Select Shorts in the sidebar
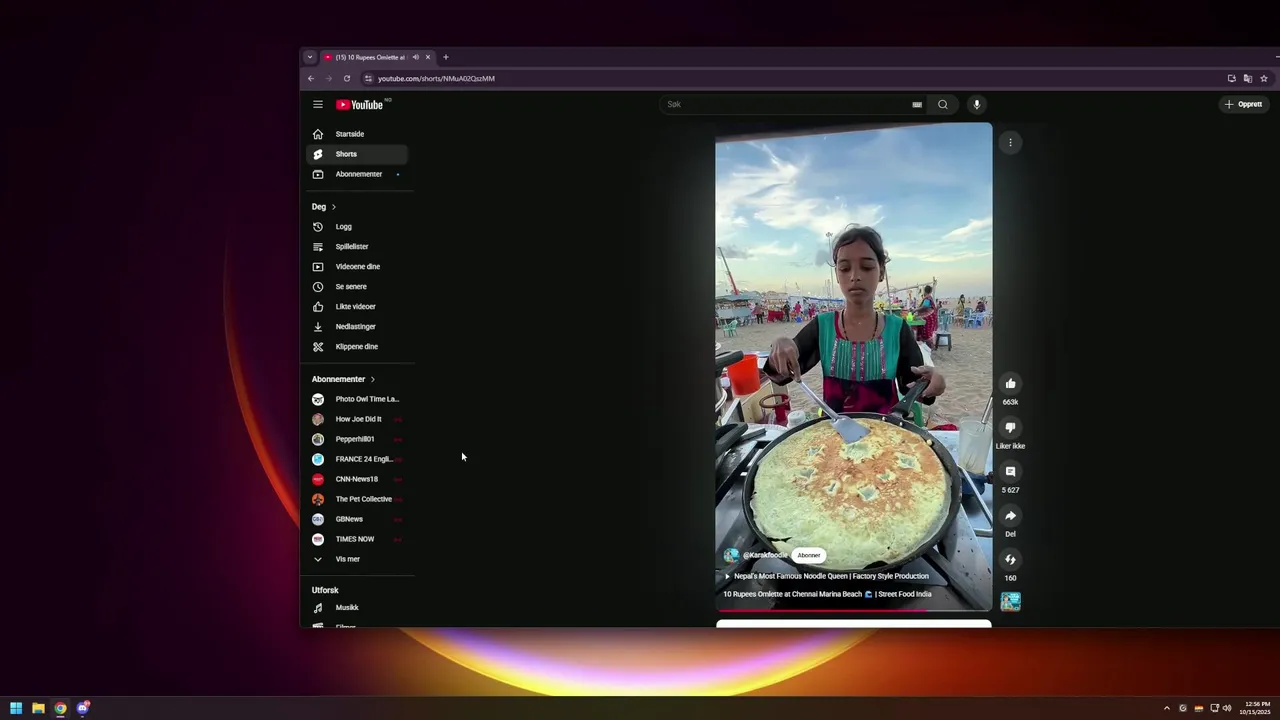The height and width of the screenshot is (720, 1280). tap(357, 154)
